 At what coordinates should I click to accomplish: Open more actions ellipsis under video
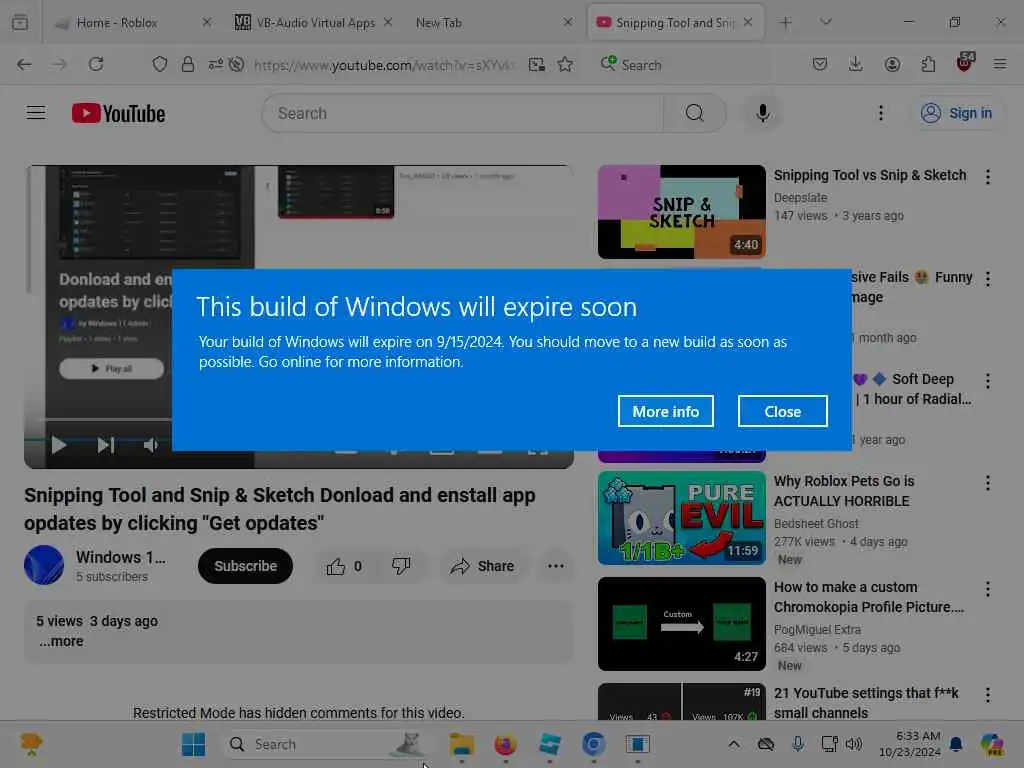[x=556, y=566]
